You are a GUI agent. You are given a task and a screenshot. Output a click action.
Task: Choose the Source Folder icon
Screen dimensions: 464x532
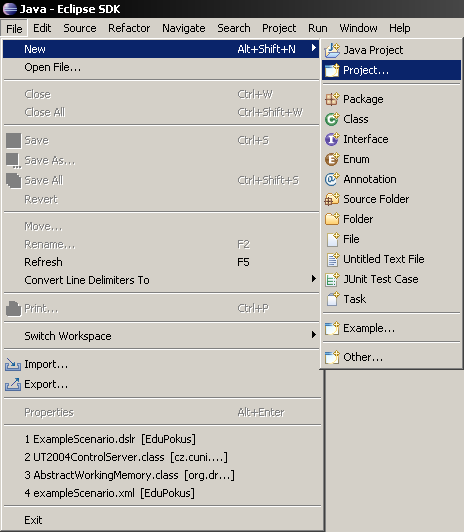point(332,199)
